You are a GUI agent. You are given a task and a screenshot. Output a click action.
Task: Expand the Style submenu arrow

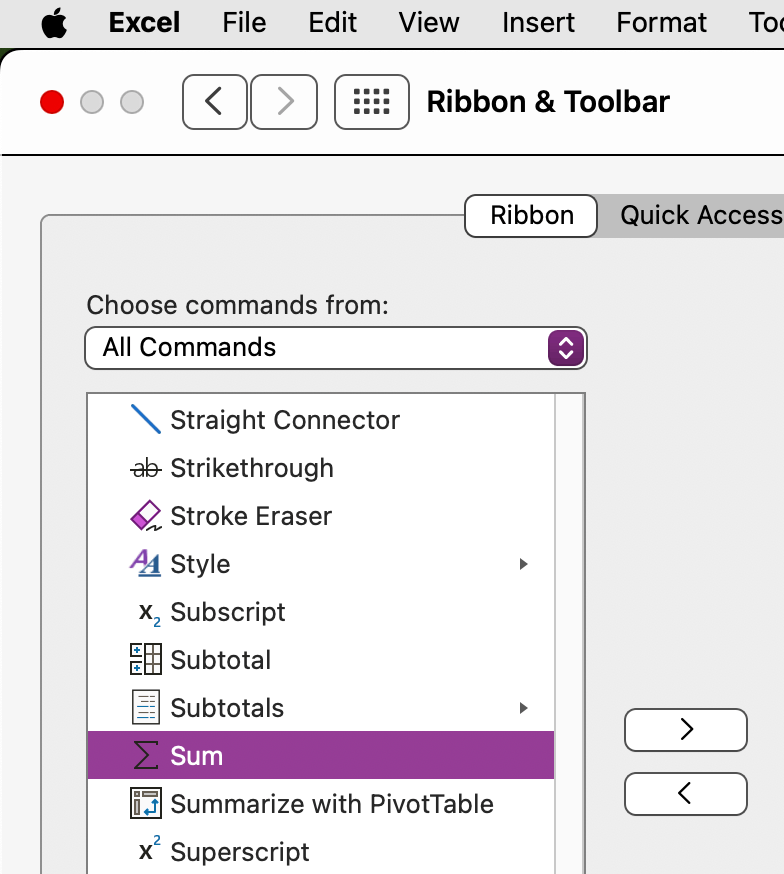coord(523,565)
